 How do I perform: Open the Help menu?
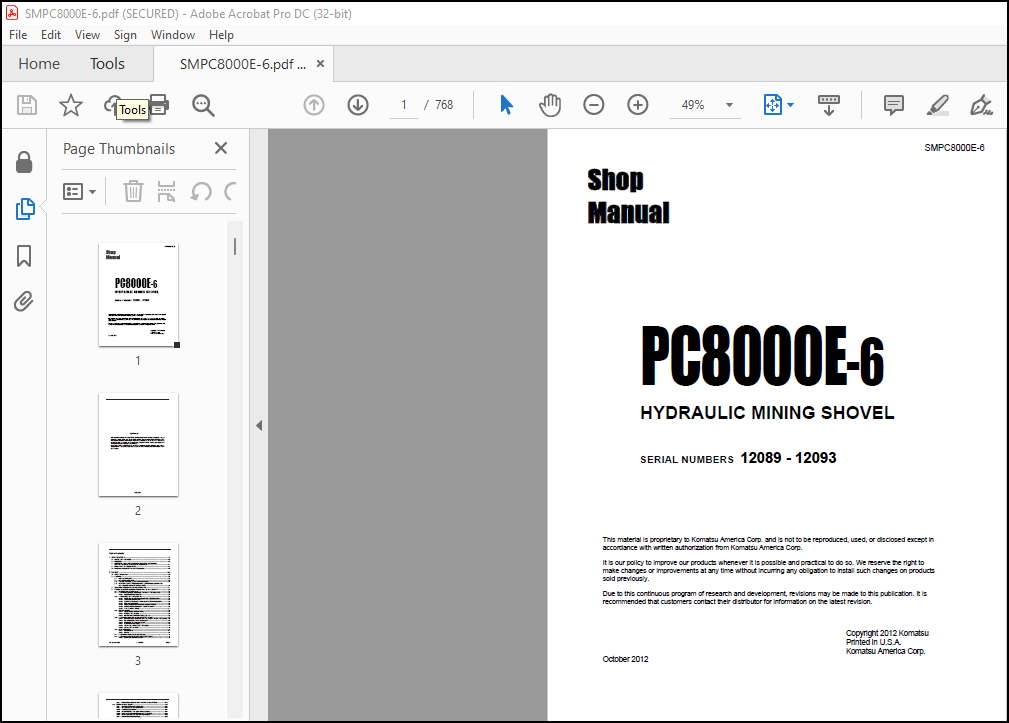221,35
